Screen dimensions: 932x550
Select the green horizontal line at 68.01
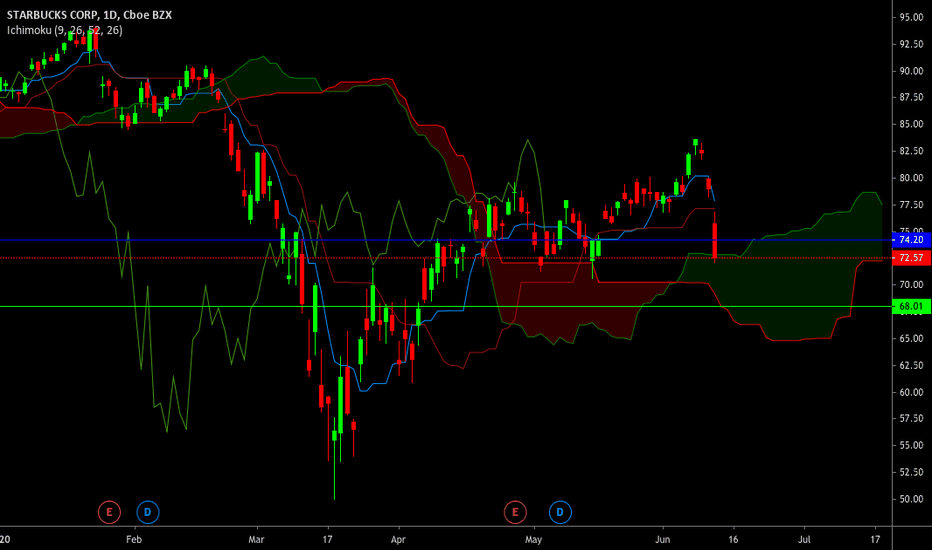tap(446, 306)
